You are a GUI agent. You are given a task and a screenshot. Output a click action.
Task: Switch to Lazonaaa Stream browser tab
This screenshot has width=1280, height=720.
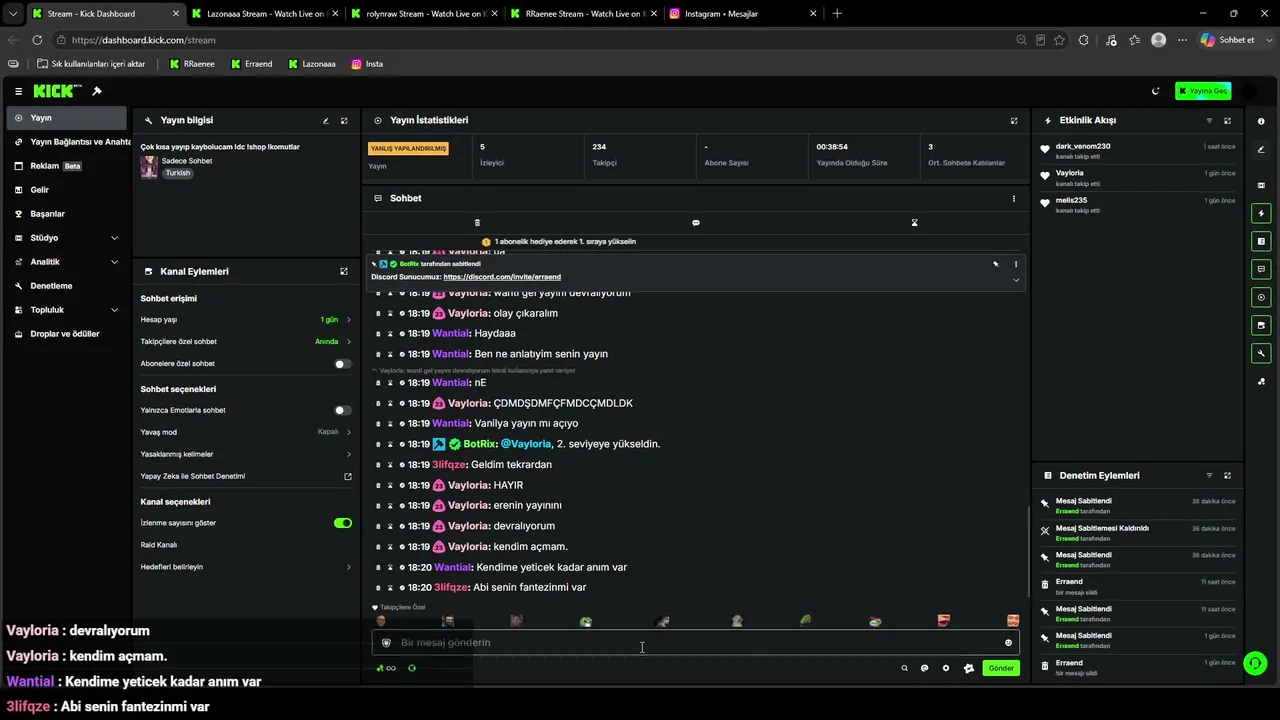click(264, 14)
